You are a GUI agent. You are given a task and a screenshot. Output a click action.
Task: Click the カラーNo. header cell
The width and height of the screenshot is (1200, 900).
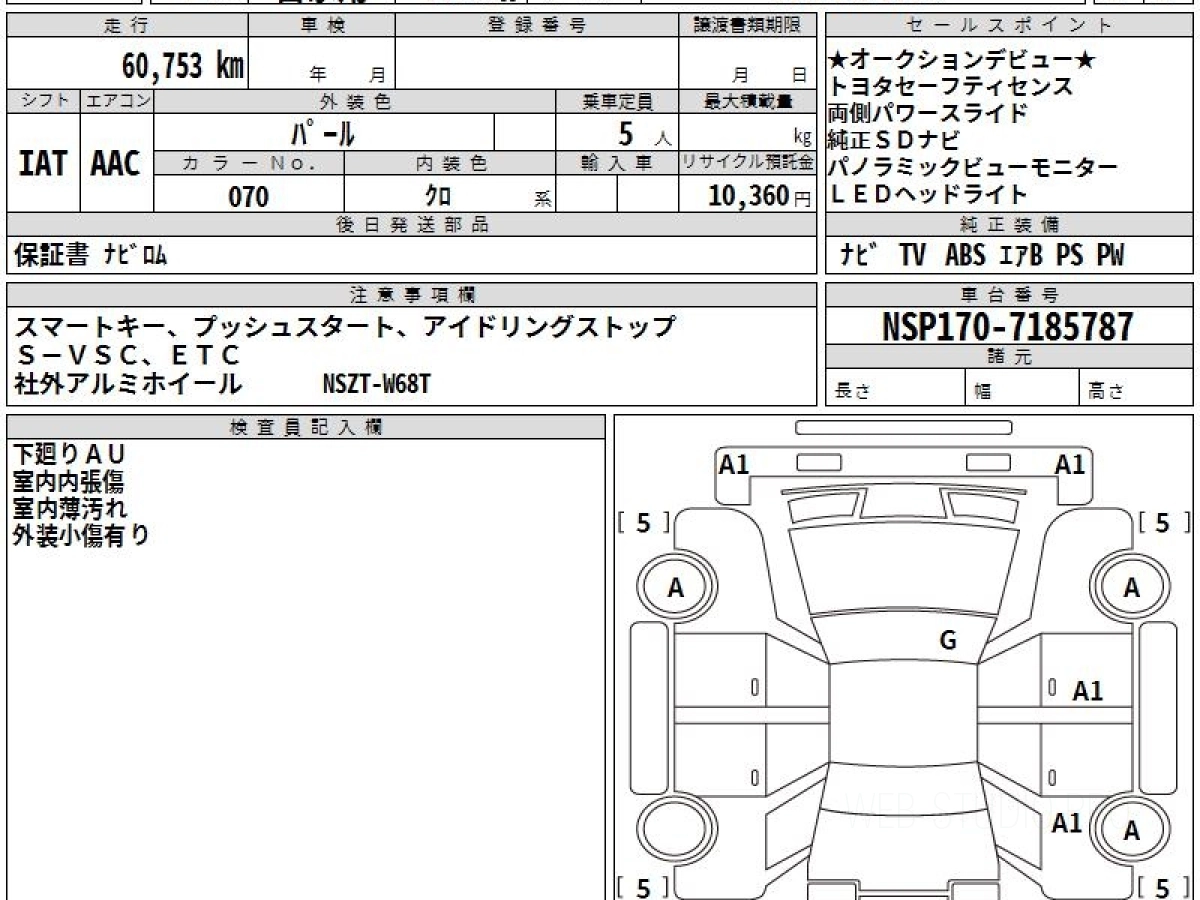point(249,162)
